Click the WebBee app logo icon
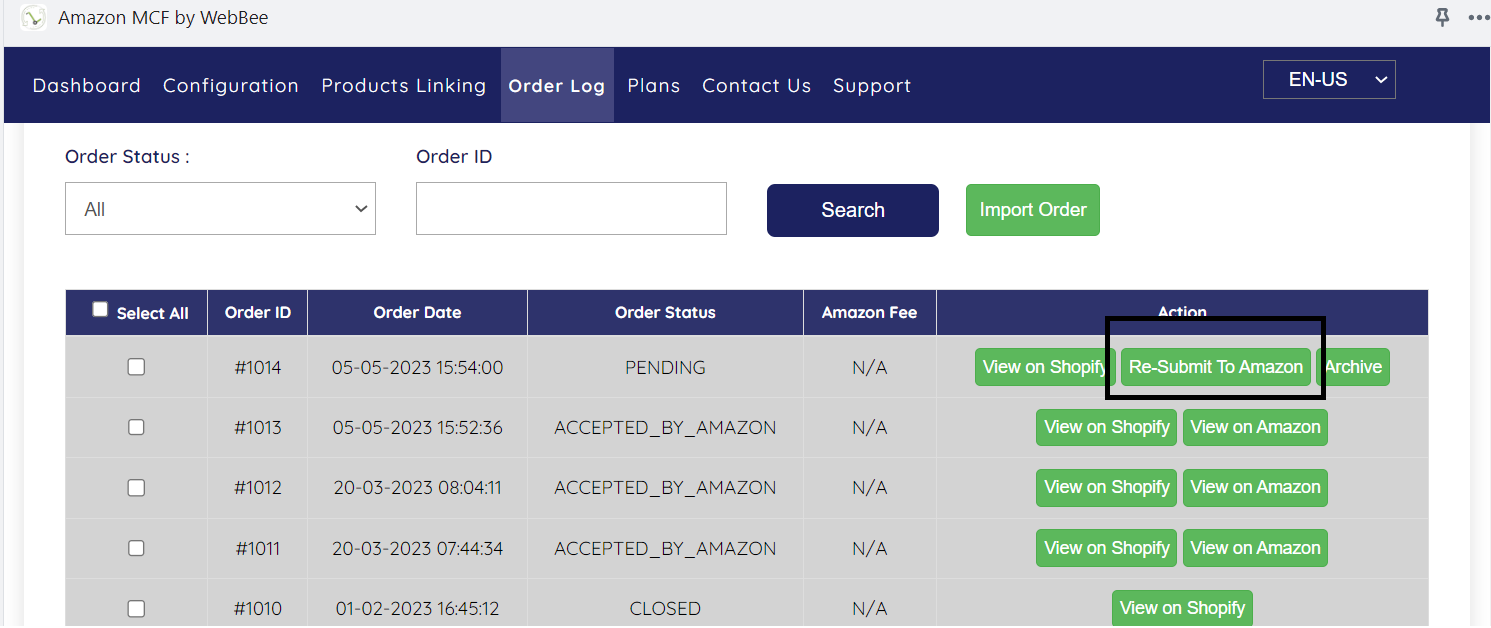 pyautogui.click(x=33, y=18)
